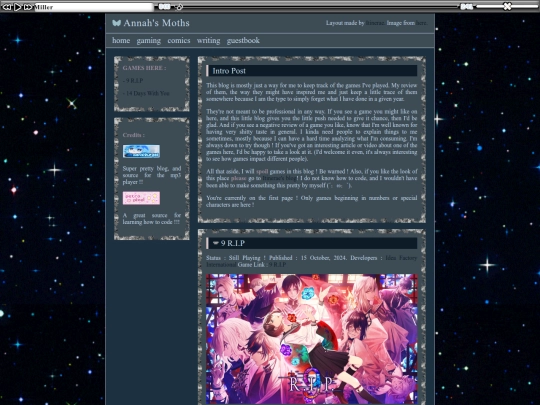The width and height of the screenshot is (540, 405).
Task: Follow the 'here' image source link
Action: 421,23
